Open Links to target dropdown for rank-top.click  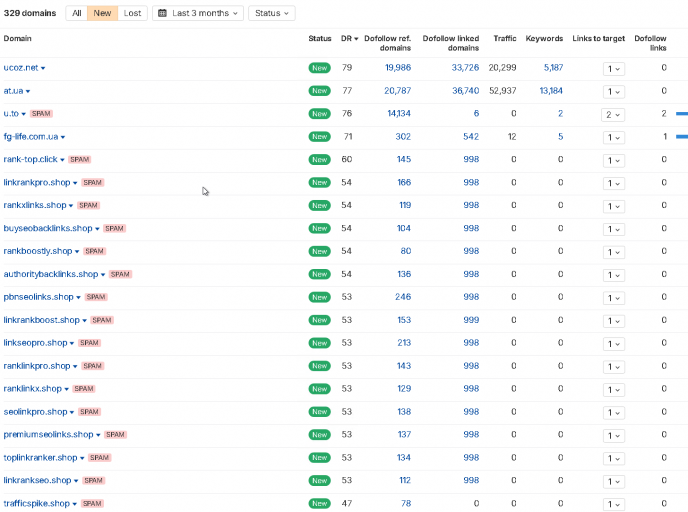(x=613, y=161)
